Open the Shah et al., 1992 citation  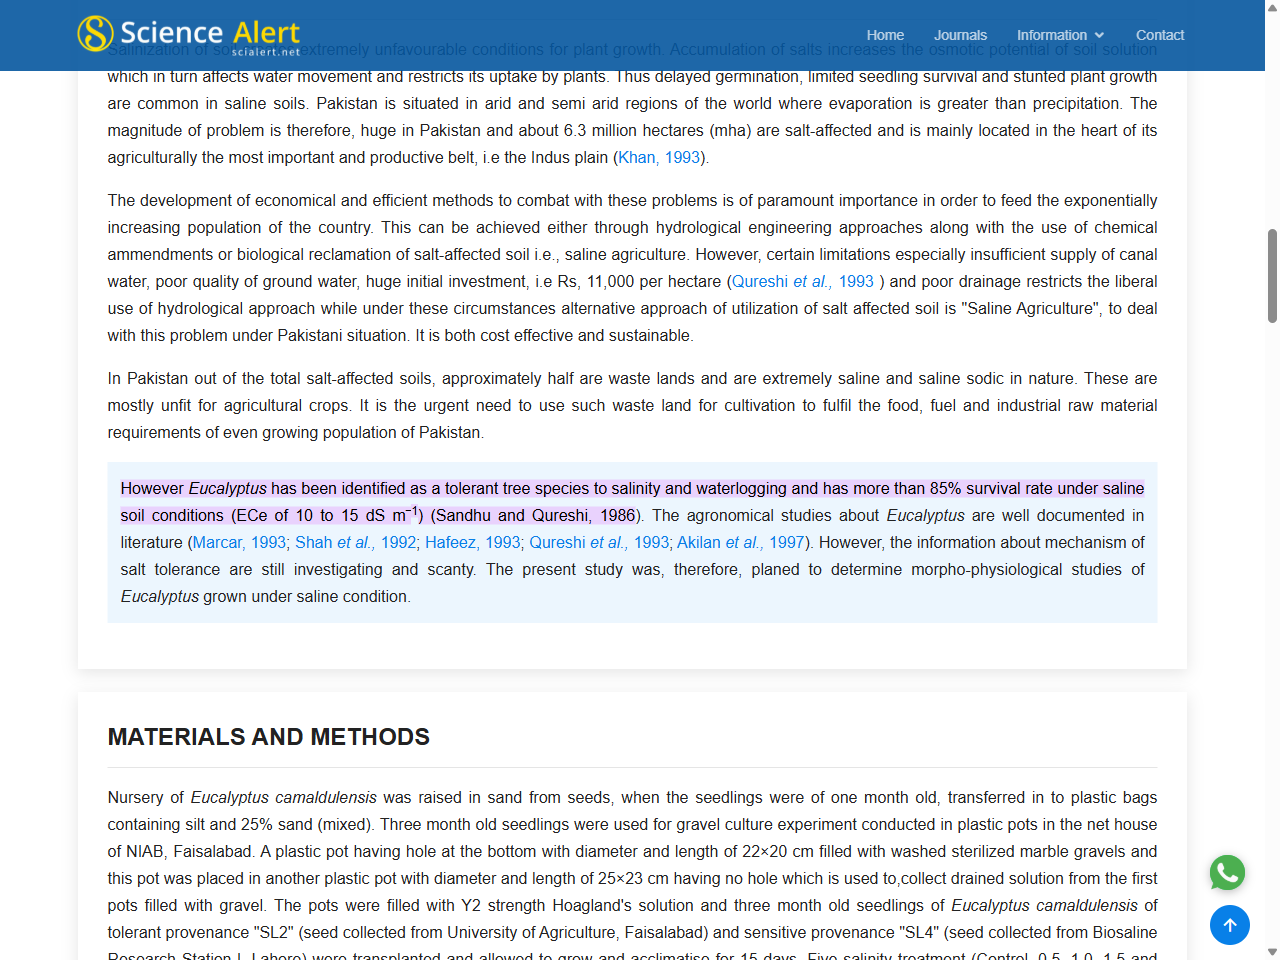(x=355, y=542)
